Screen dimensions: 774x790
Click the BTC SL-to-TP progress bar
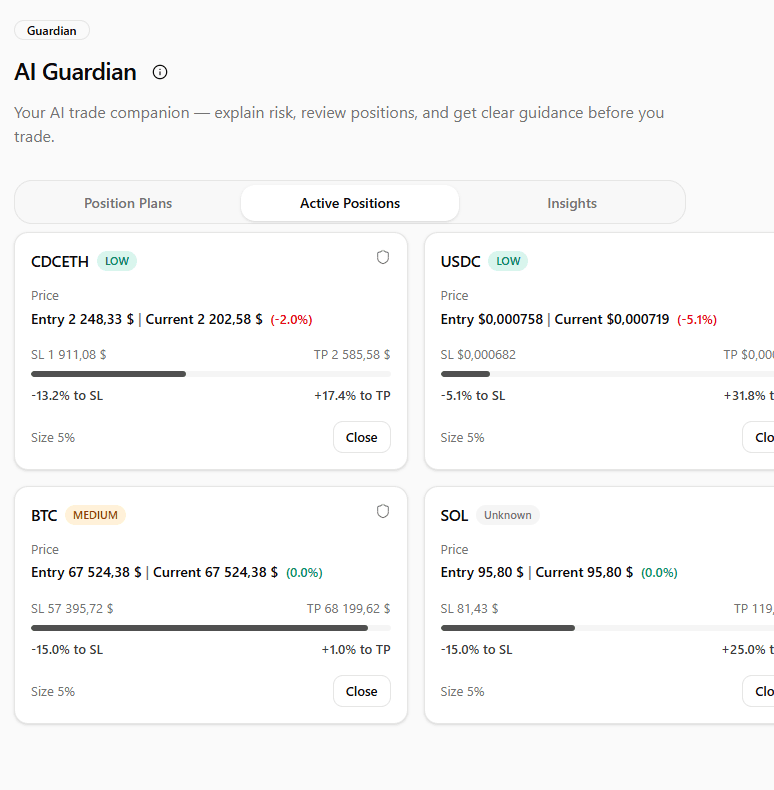click(211, 628)
